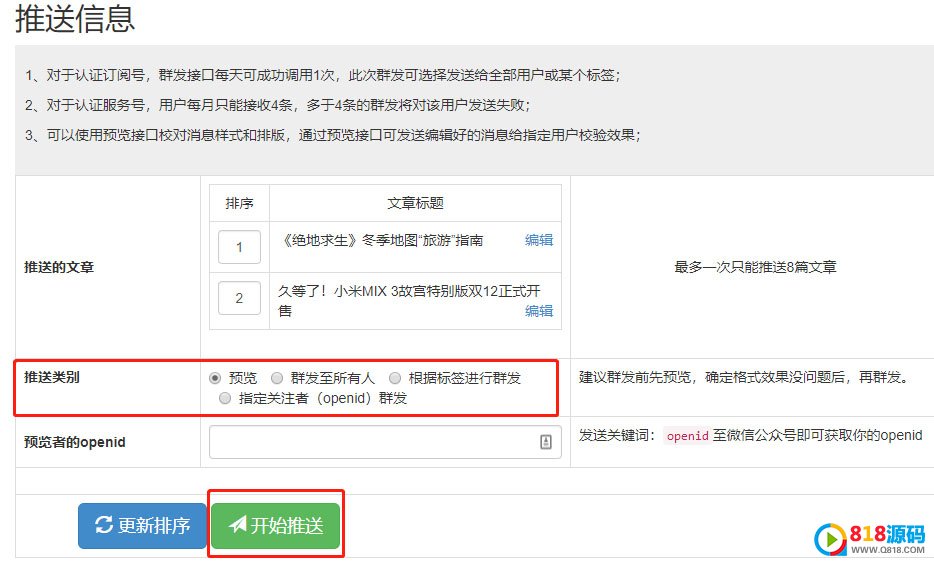Click the refresh icon on 更新排序
The image size is (934, 561).
tap(104, 525)
